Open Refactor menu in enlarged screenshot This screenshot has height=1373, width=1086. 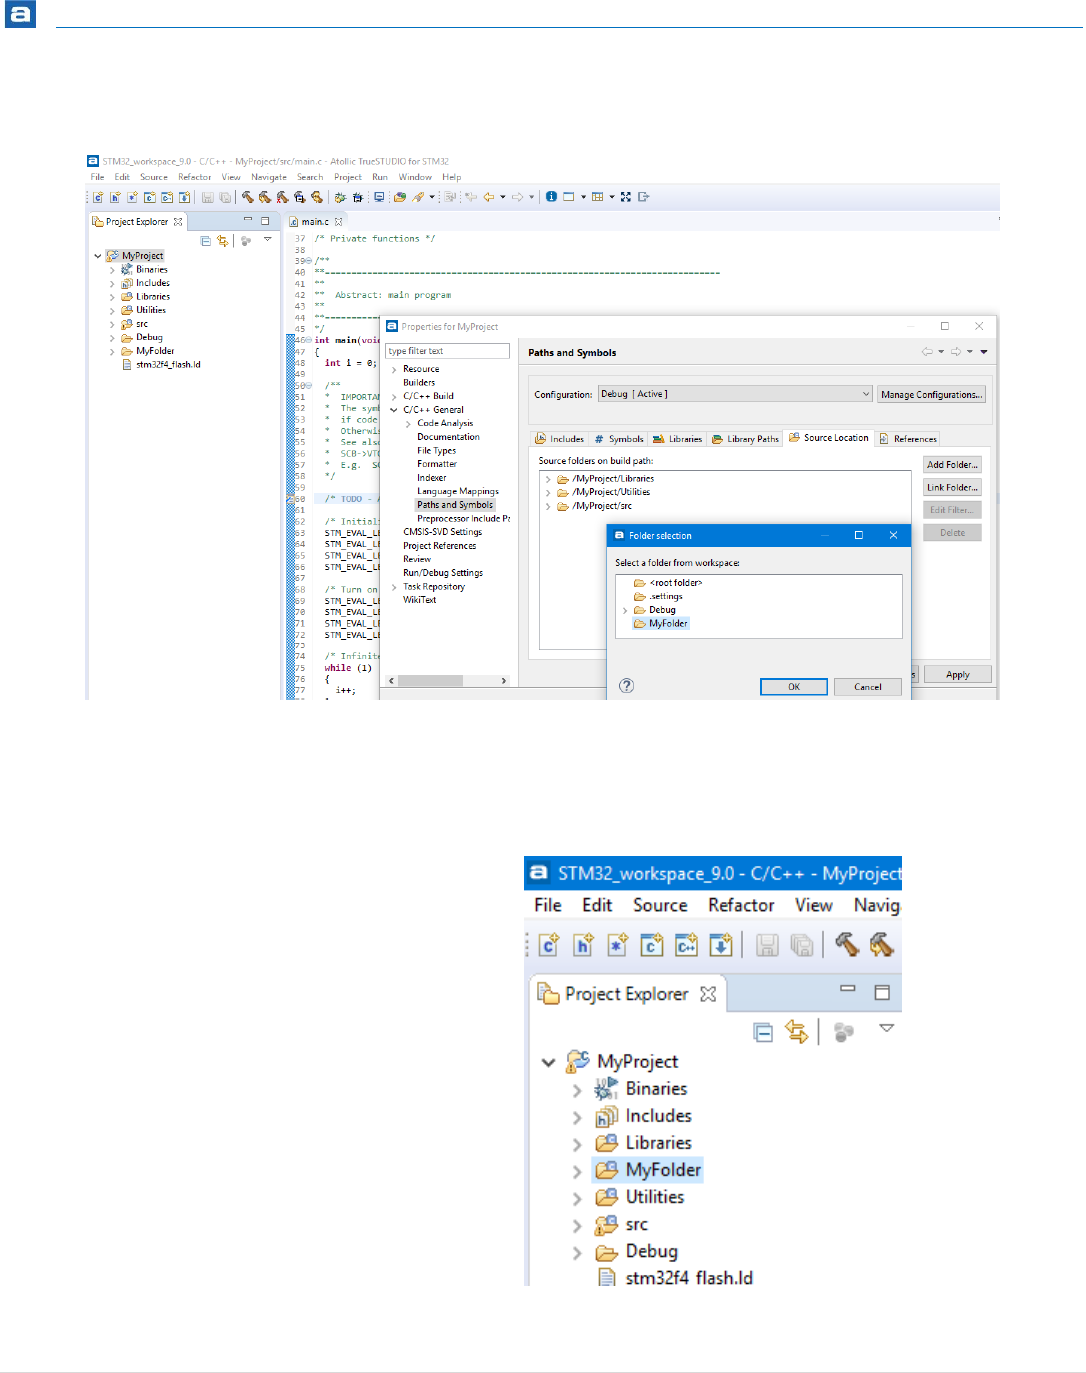pos(741,905)
